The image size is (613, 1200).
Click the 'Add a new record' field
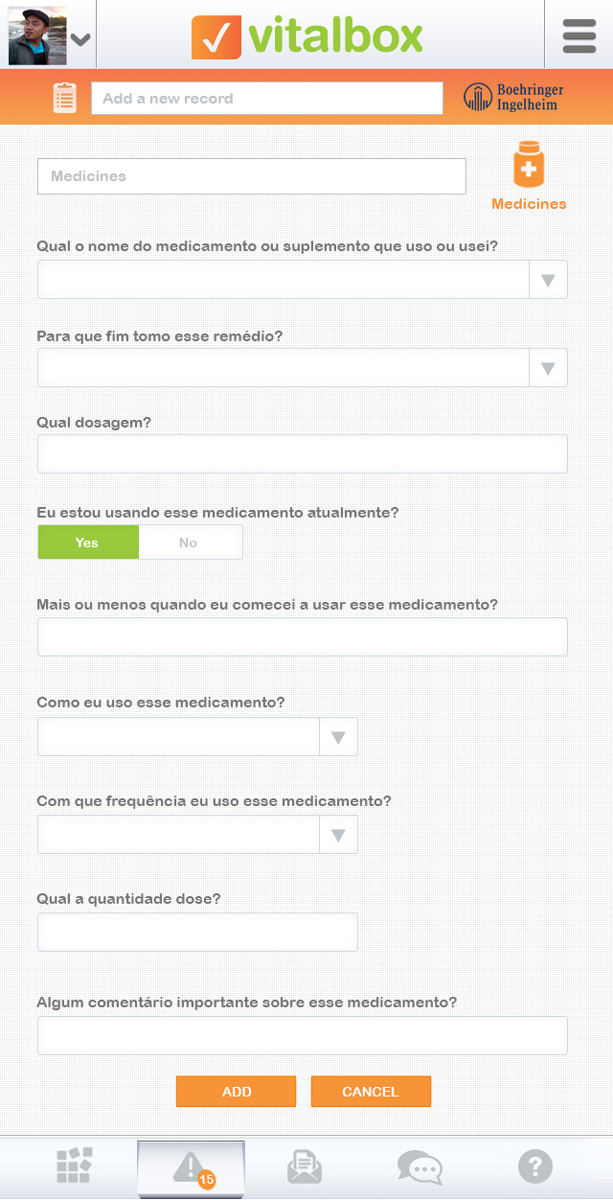(x=266, y=98)
